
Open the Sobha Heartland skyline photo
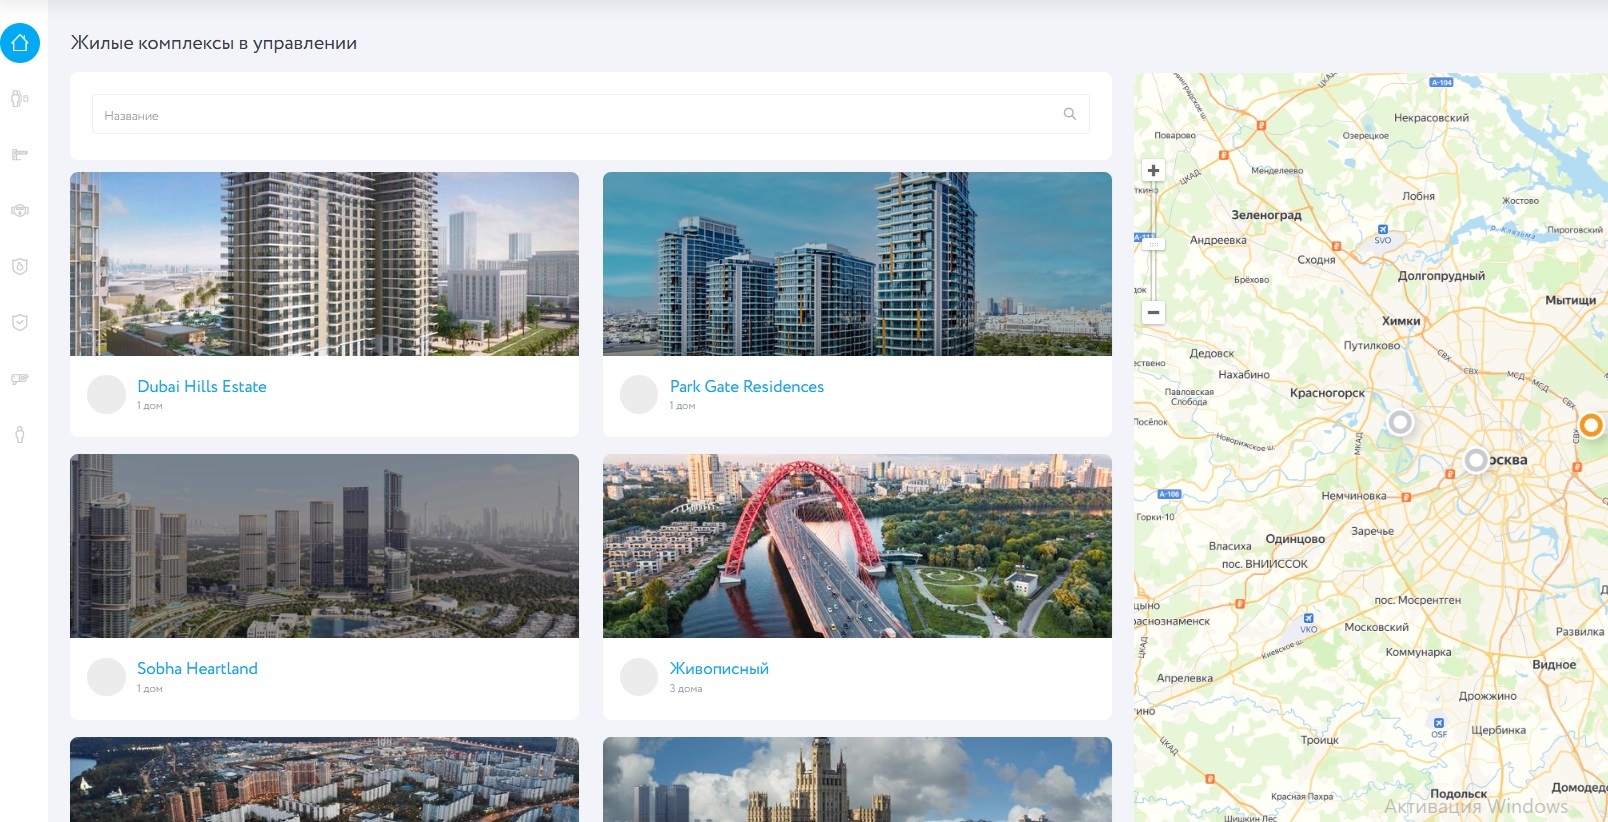tap(324, 546)
